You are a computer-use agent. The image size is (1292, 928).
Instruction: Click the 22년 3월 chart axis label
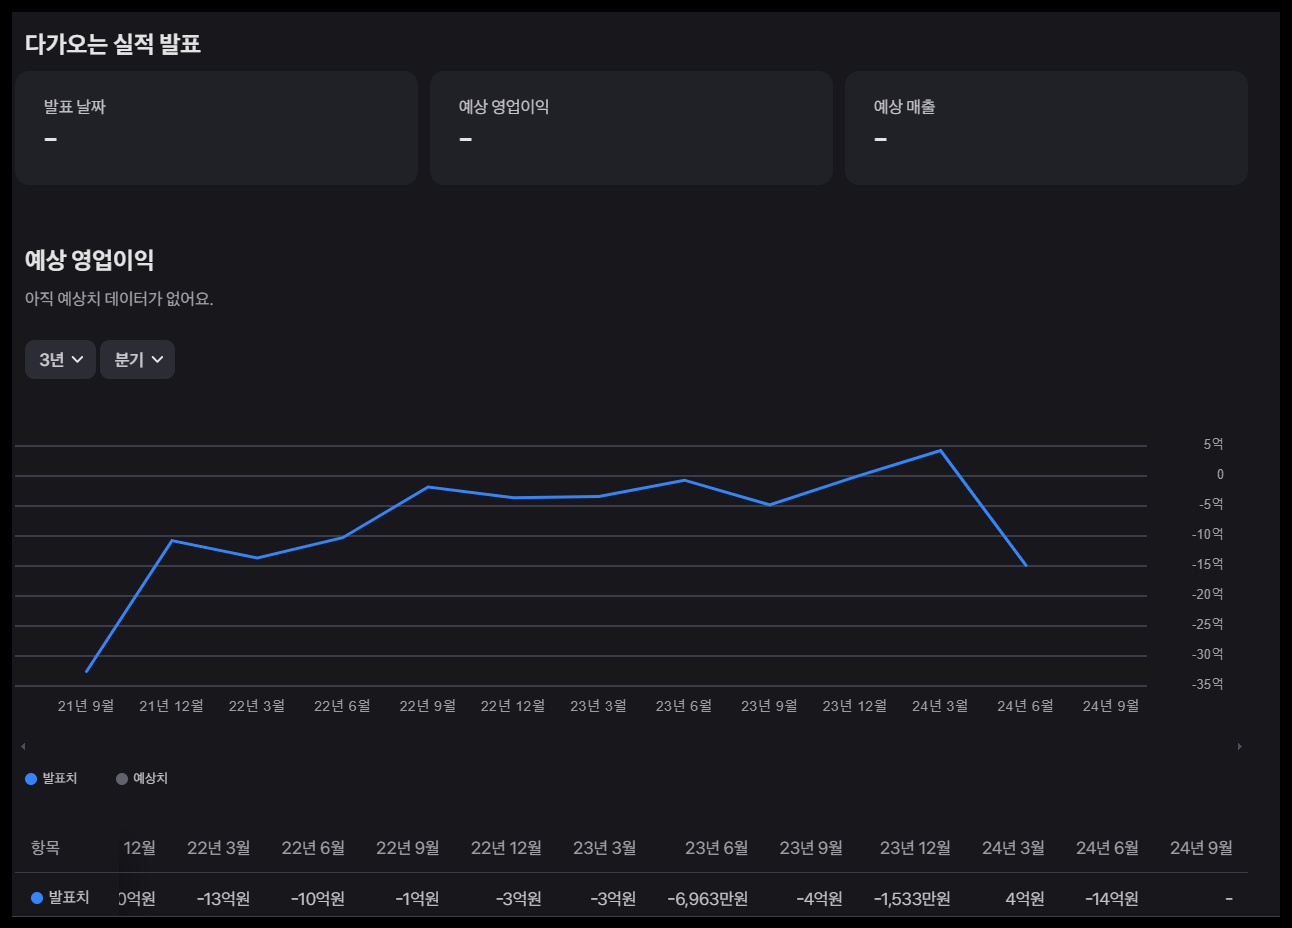click(257, 706)
